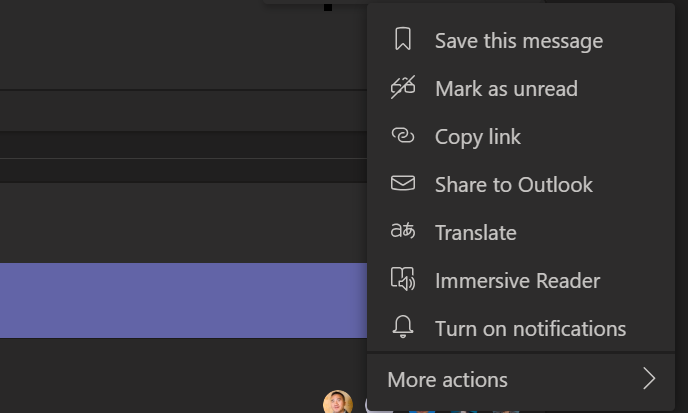The image size is (688, 413).
Task: Select Share to Outlook
Action: pyautogui.click(x=521, y=184)
